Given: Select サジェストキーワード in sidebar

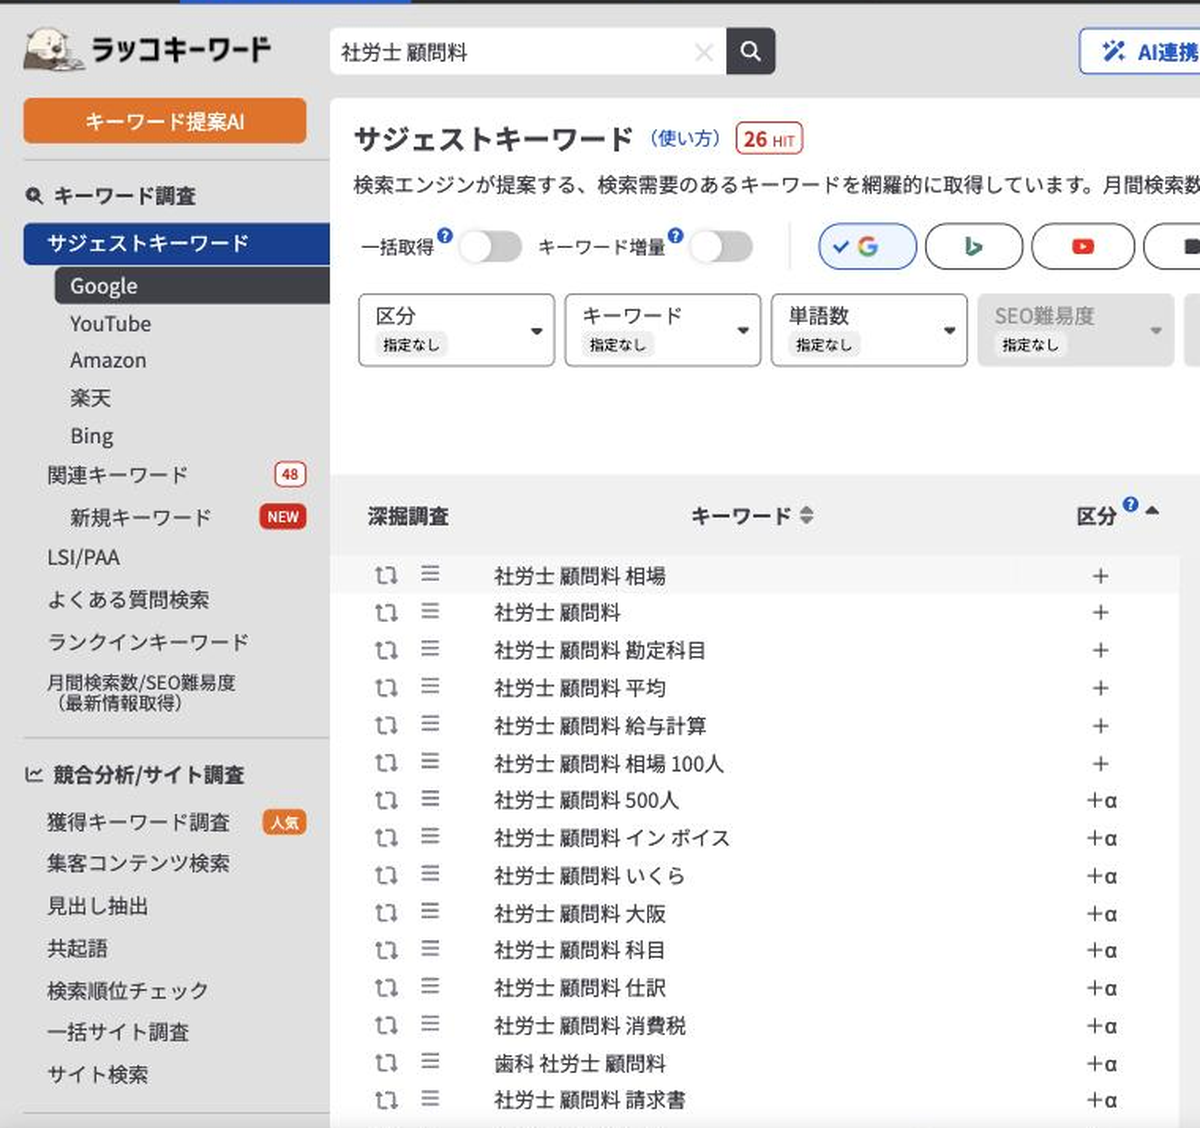Looking at the screenshot, I should pyautogui.click(x=176, y=243).
